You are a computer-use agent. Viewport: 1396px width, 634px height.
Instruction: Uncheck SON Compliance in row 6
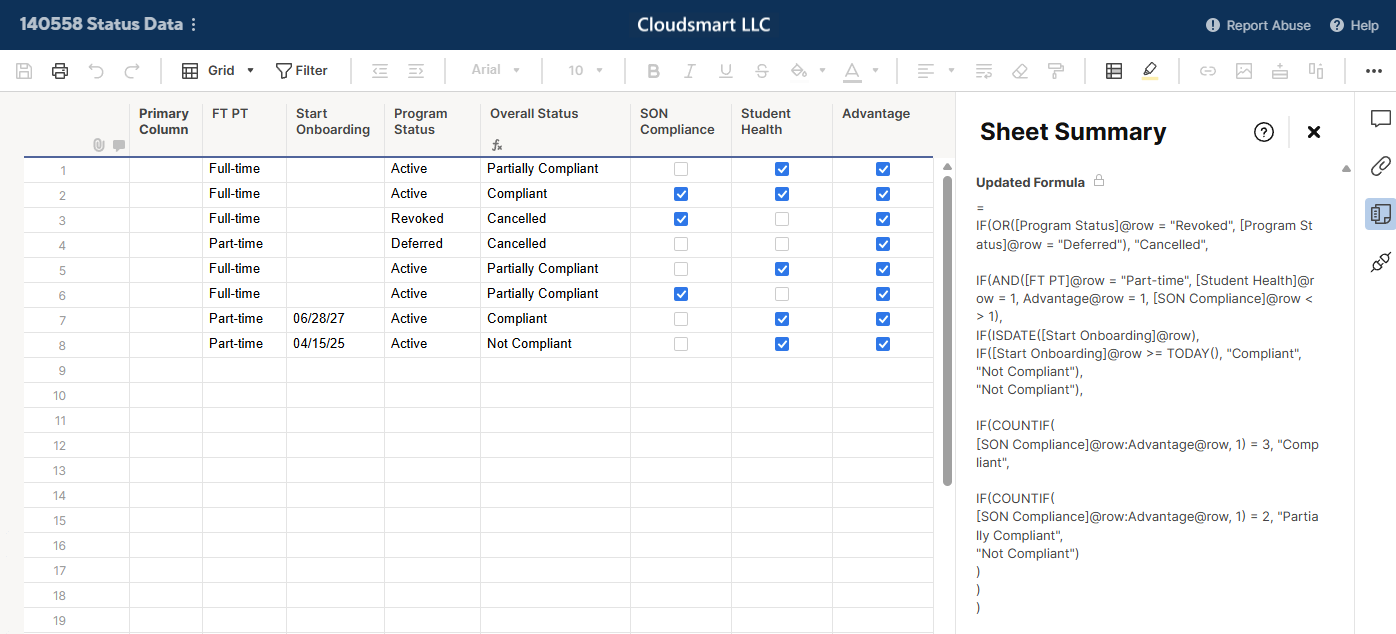(681, 294)
